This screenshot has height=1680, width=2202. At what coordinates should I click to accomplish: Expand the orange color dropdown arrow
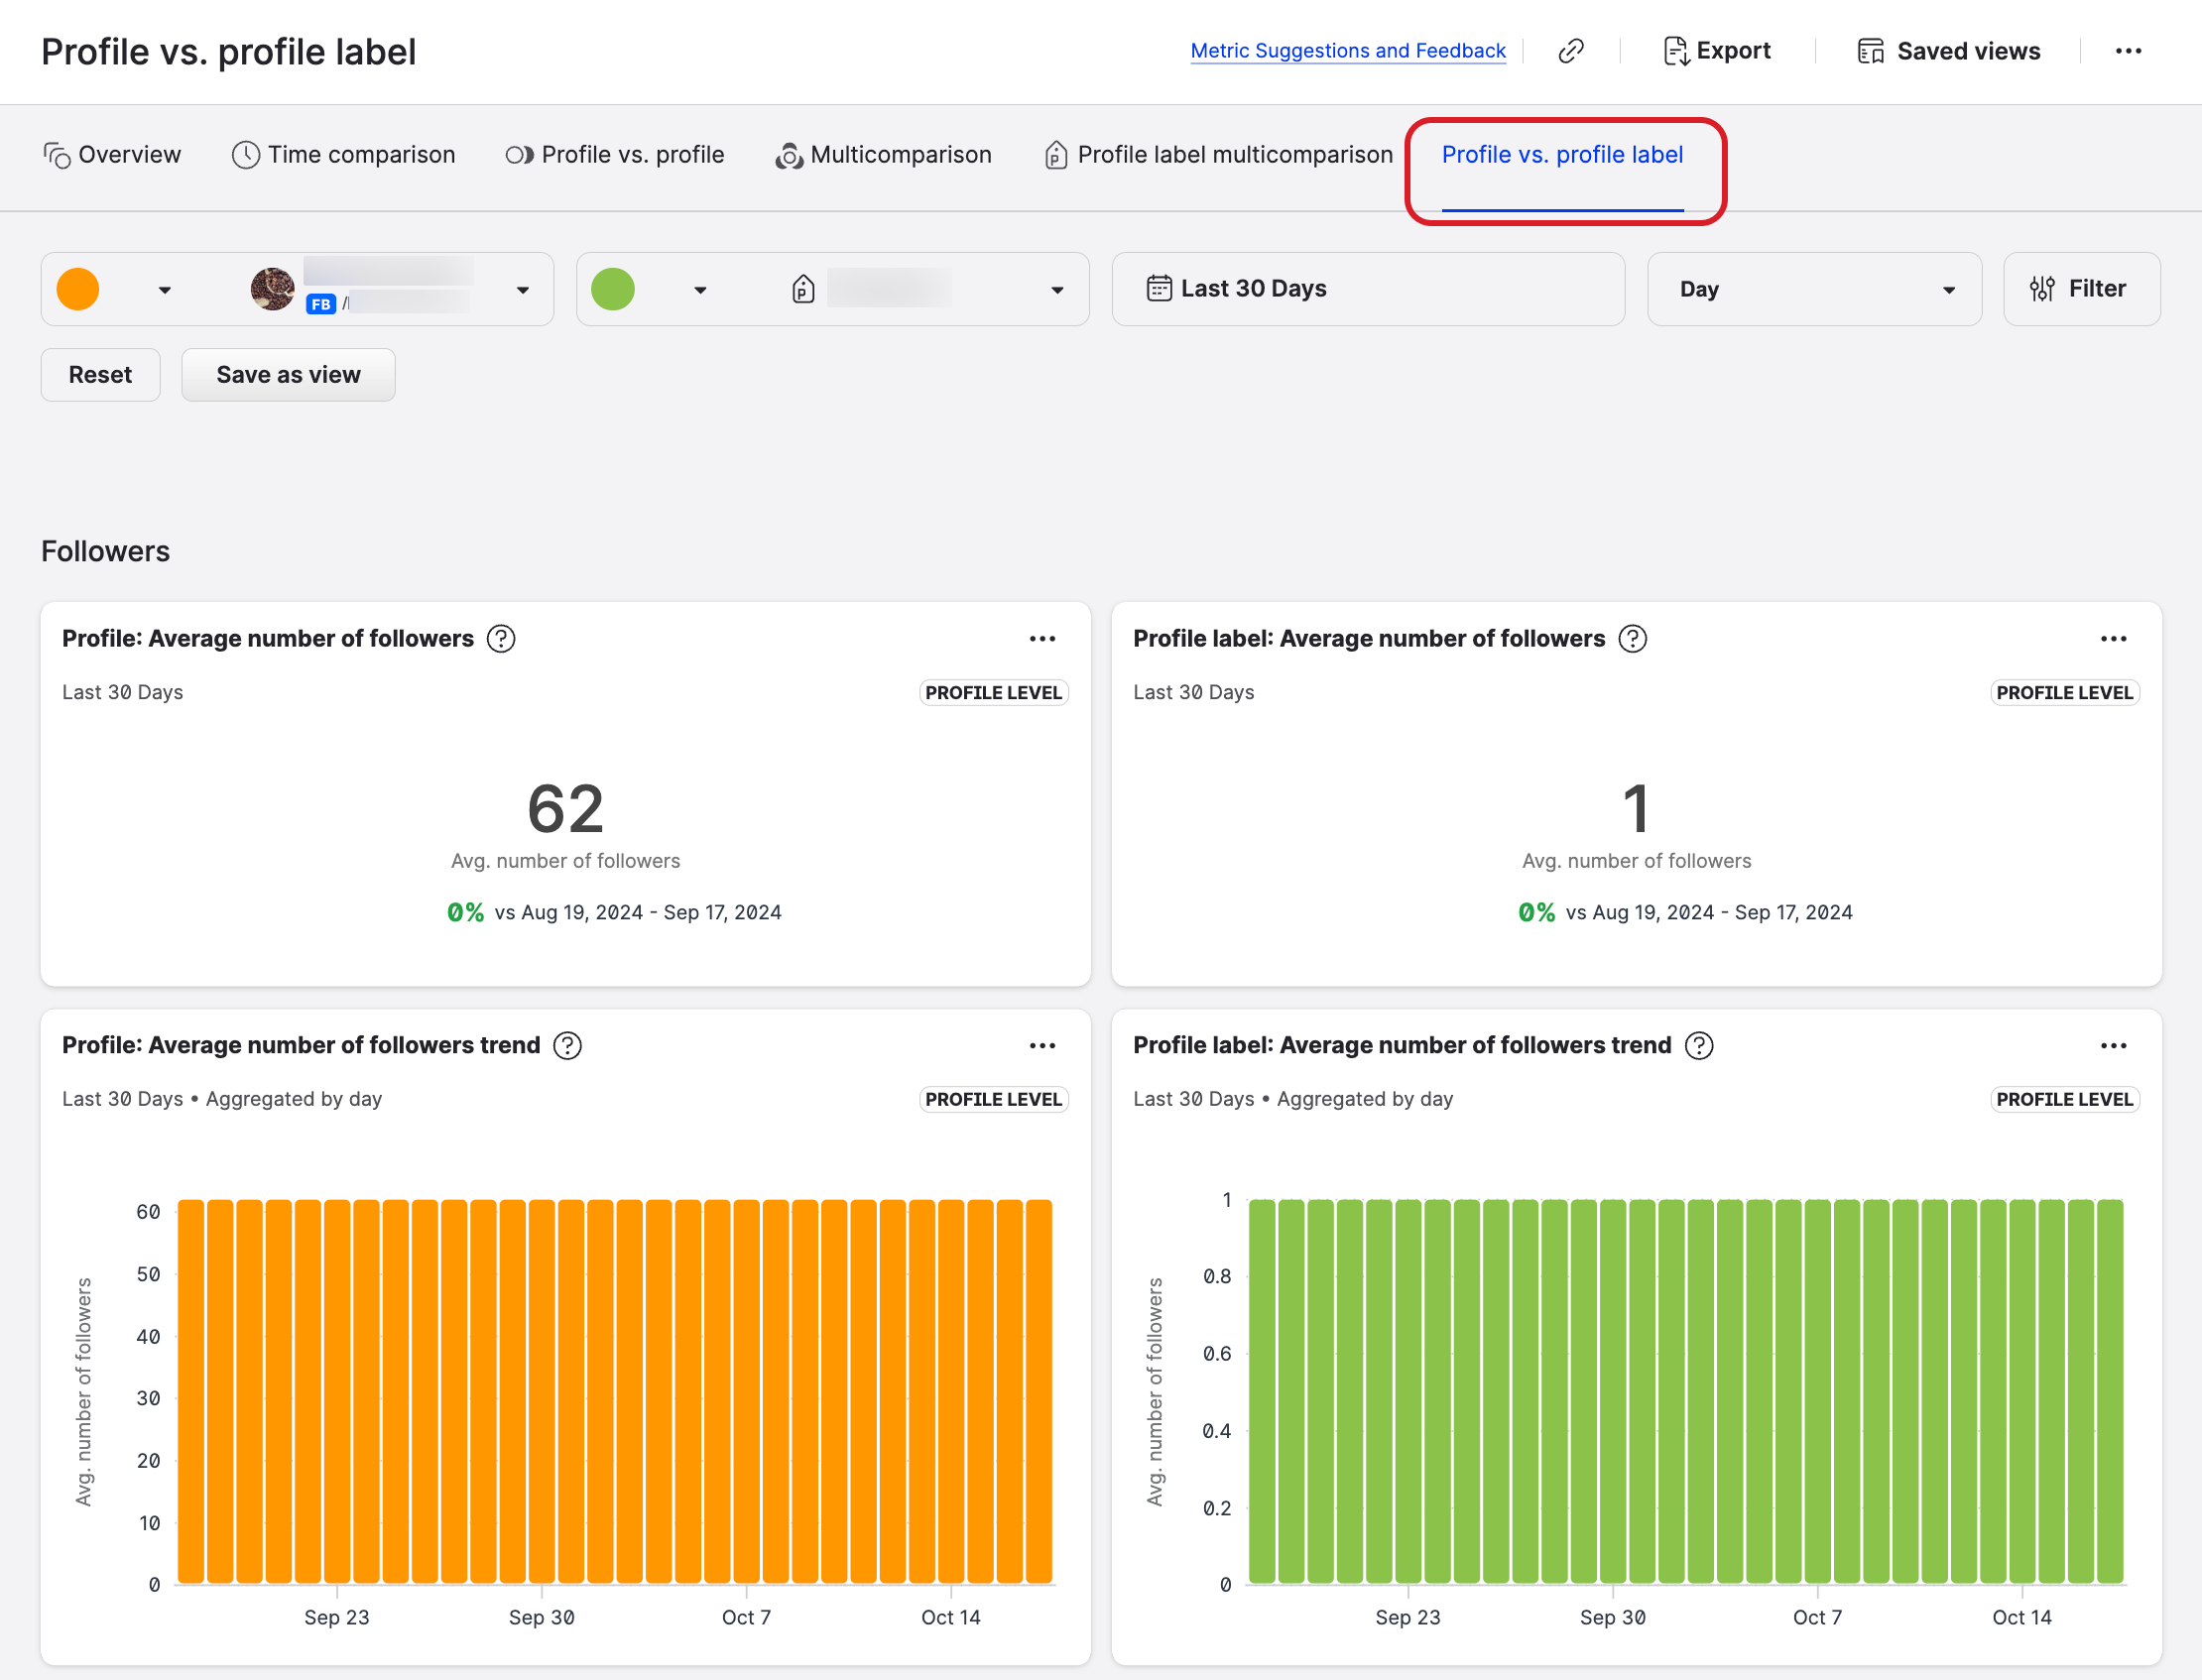click(165, 290)
